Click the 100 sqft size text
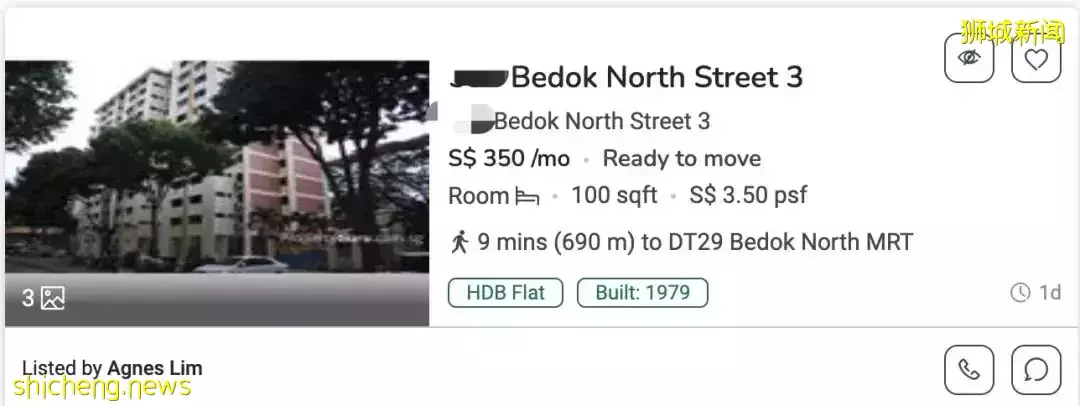1080x406 pixels. coord(614,196)
